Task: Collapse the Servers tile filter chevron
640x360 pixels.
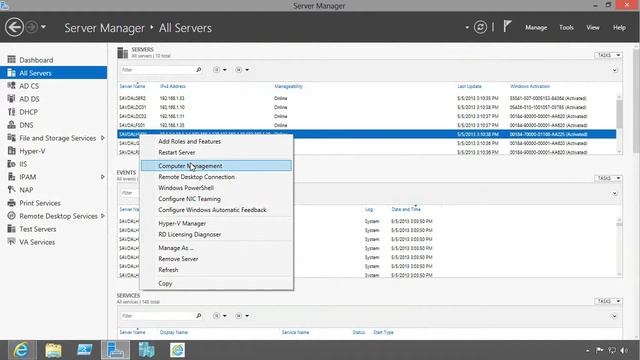Action: click(x=614, y=70)
